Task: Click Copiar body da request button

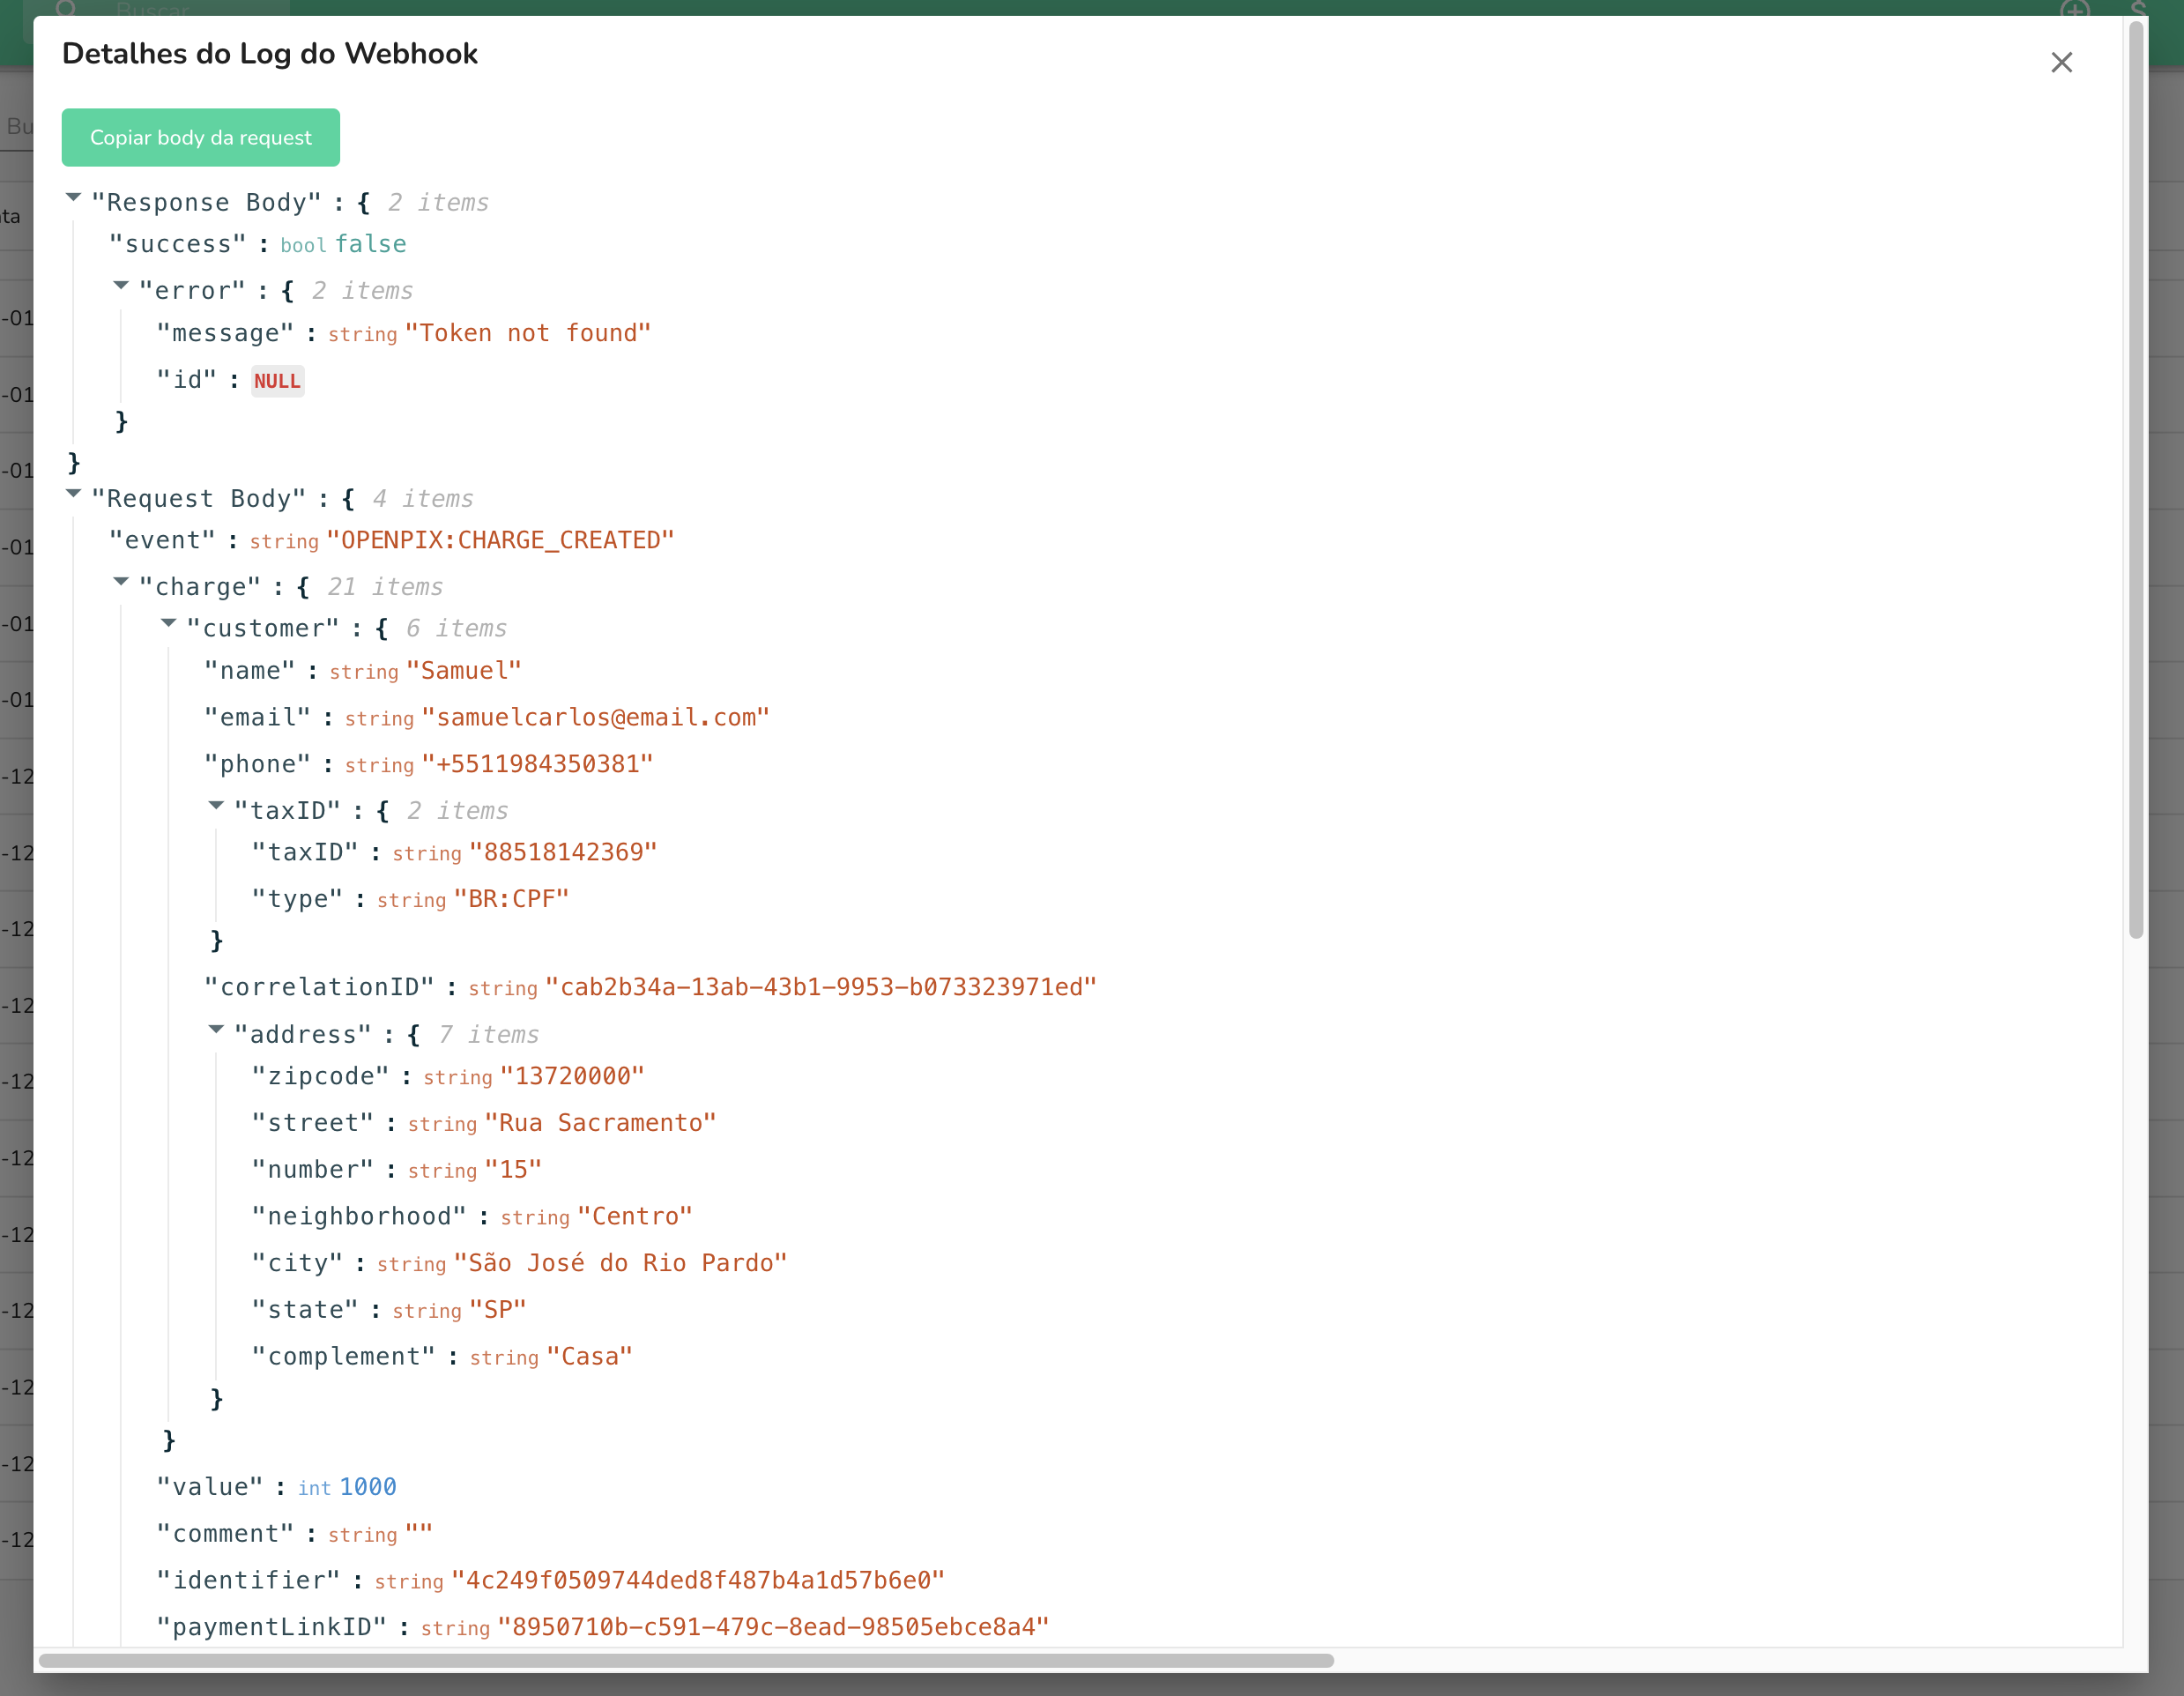Action: [x=200, y=137]
